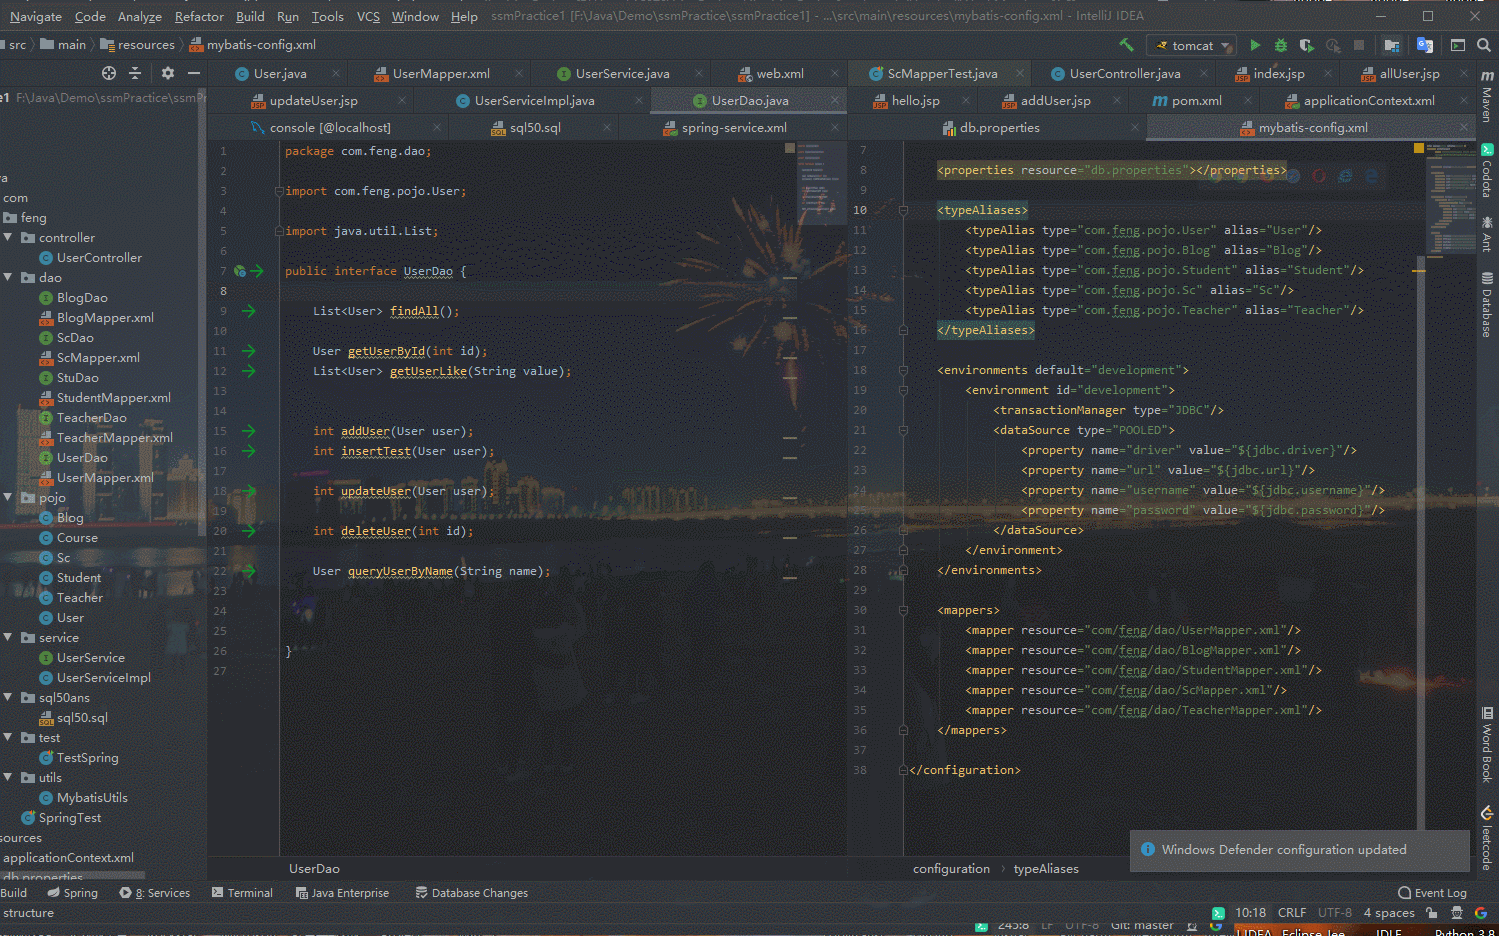Viewport: 1499px width, 936px height.
Task: Open the leetcode plugin panel
Action: point(1487,838)
